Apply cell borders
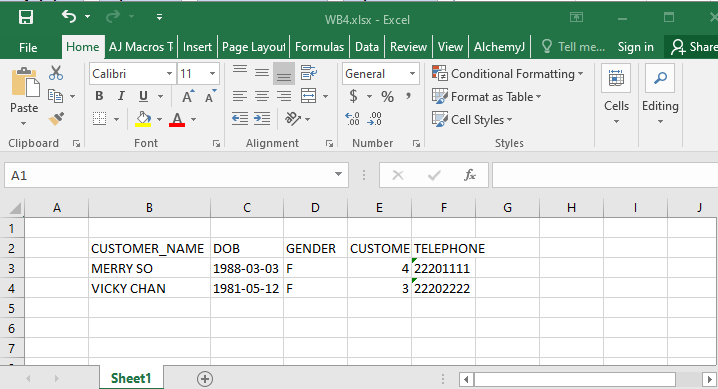This screenshot has width=718, height=389. point(99,119)
